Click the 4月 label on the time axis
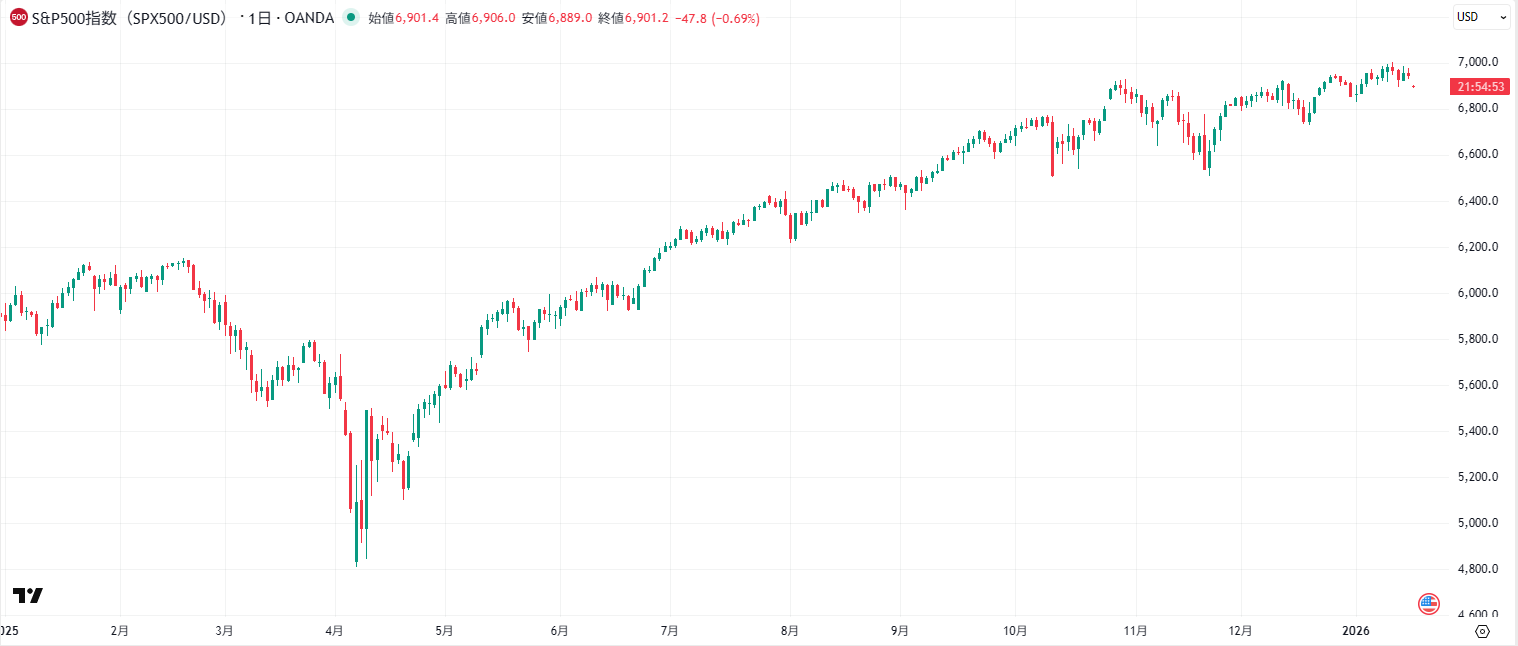Screen dimensions: 1518x646 tap(334, 631)
